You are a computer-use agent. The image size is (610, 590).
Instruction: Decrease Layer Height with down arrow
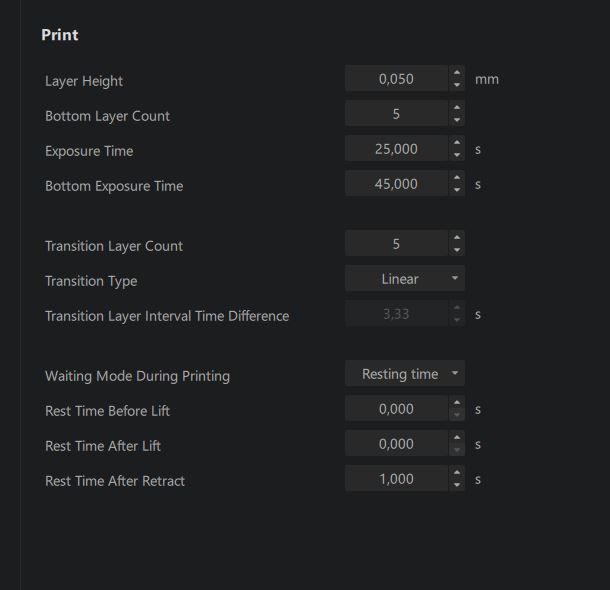click(457, 84)
